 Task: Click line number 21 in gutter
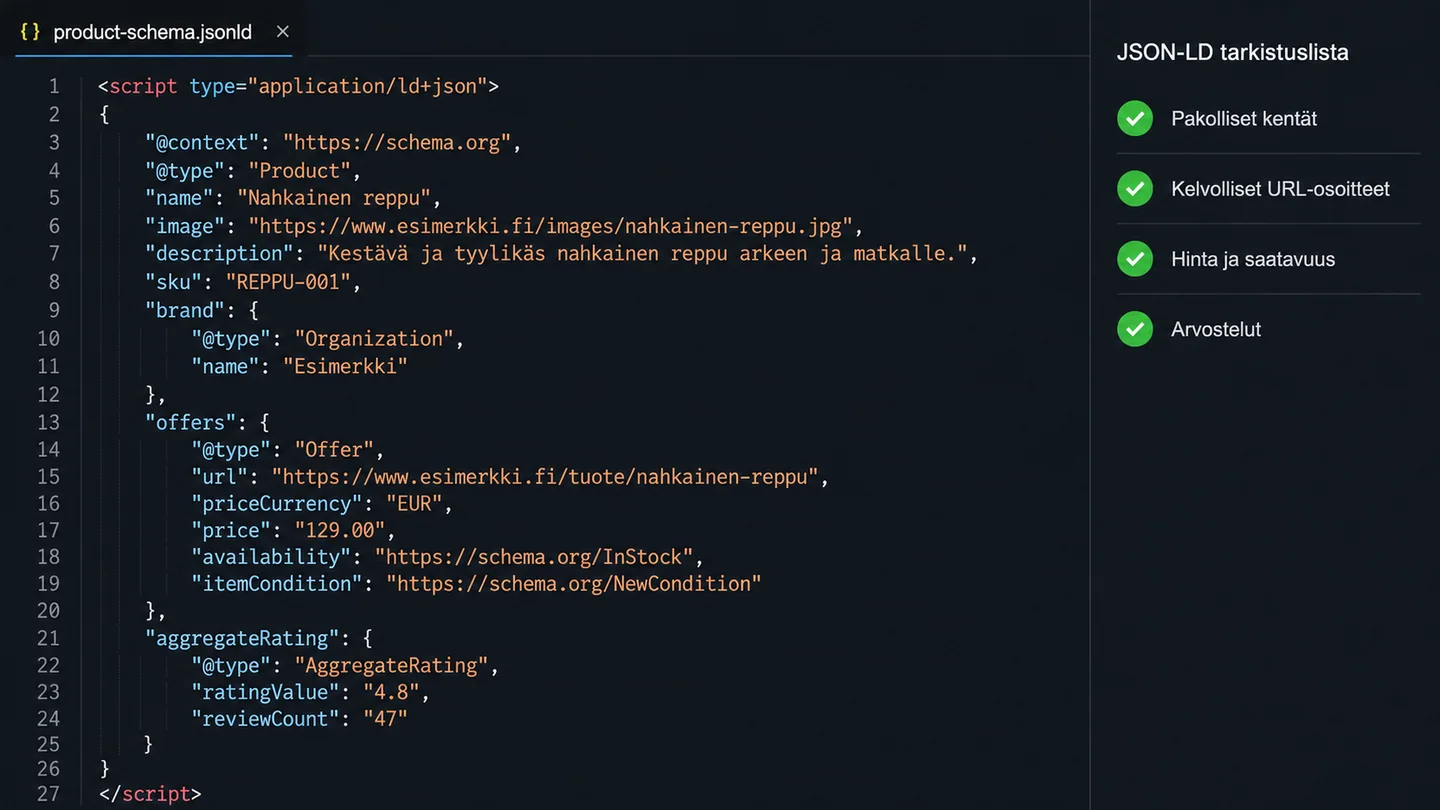(x=48, y=638)
